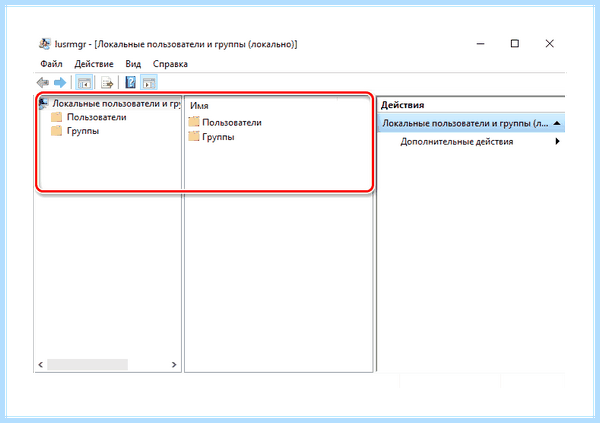Click Локальные пользователи и группы actions header
The height and width of the screenshot is (423, 600).
click(x=471, y=123)
